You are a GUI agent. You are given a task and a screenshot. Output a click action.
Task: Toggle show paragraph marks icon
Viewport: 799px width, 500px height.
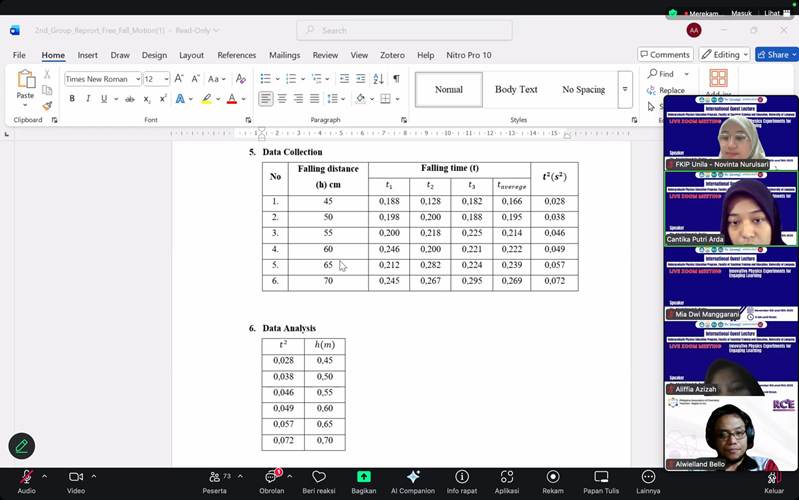(x=396, y=79)
